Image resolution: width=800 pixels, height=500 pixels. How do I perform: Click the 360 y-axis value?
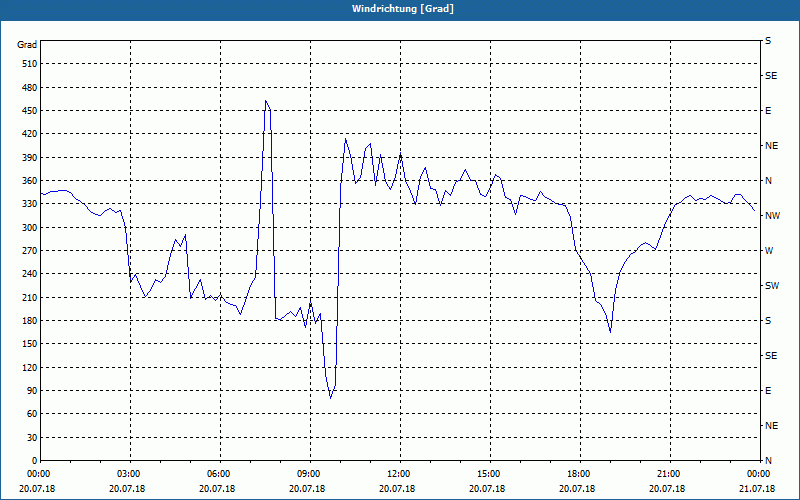30,181
